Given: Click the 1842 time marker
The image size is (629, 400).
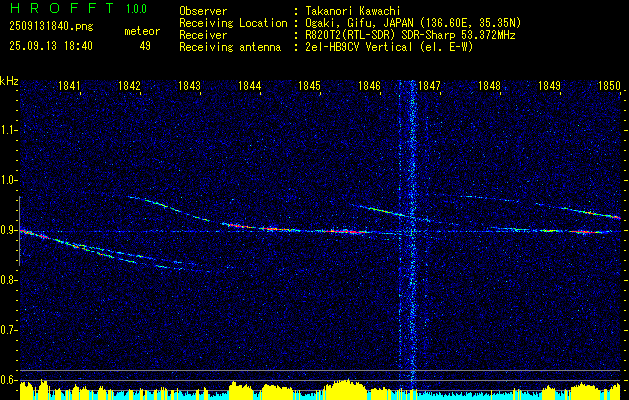Looking at the screenshot, I should tap(130, 86).
